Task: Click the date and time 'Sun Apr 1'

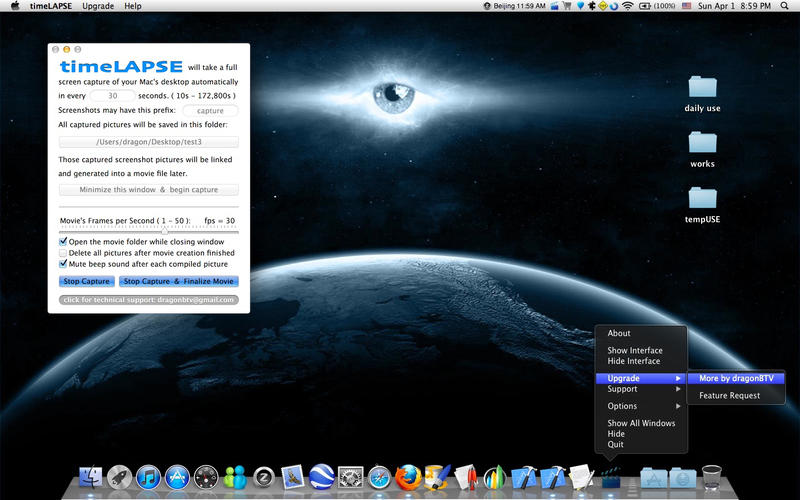Action: (x=734, y=6)
